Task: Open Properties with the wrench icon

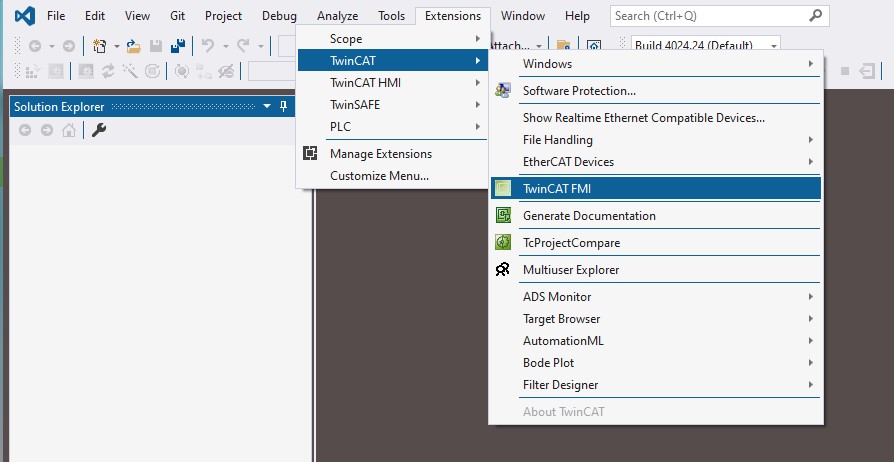Action: 99,131
